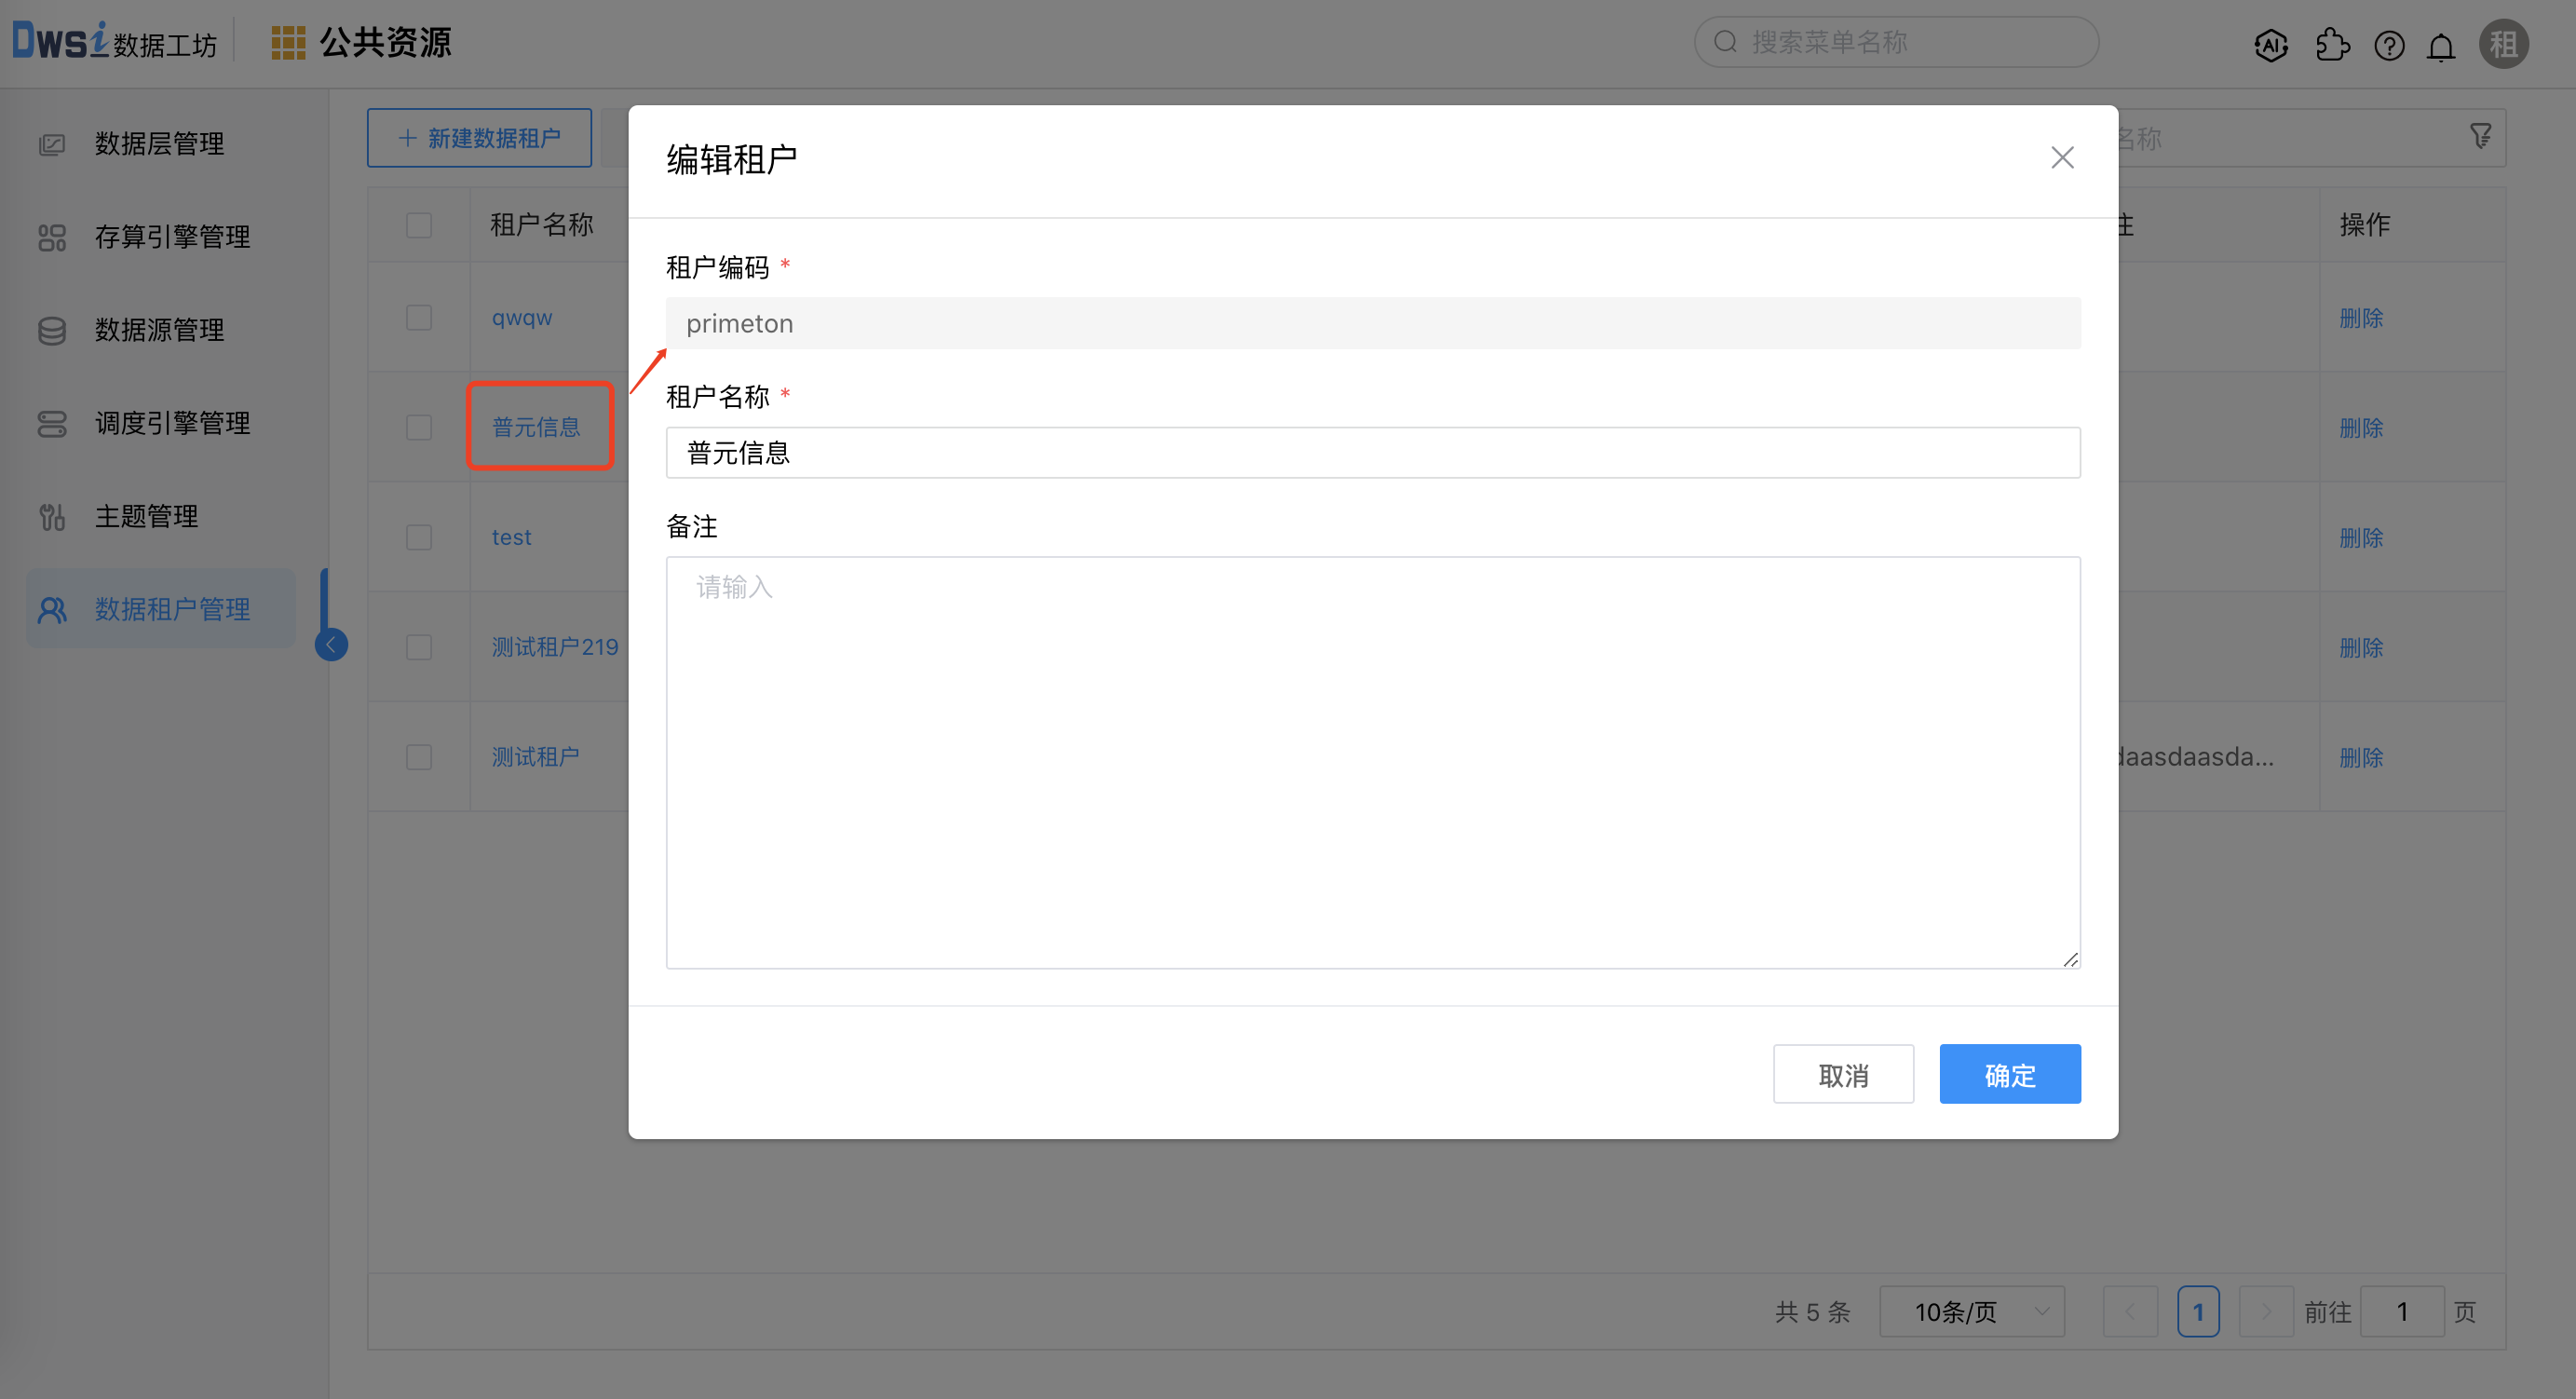2576x1399 pixels.
Task: Click the 调度引擎管理 sidebar icon
Action: click(x=52, y=423)
